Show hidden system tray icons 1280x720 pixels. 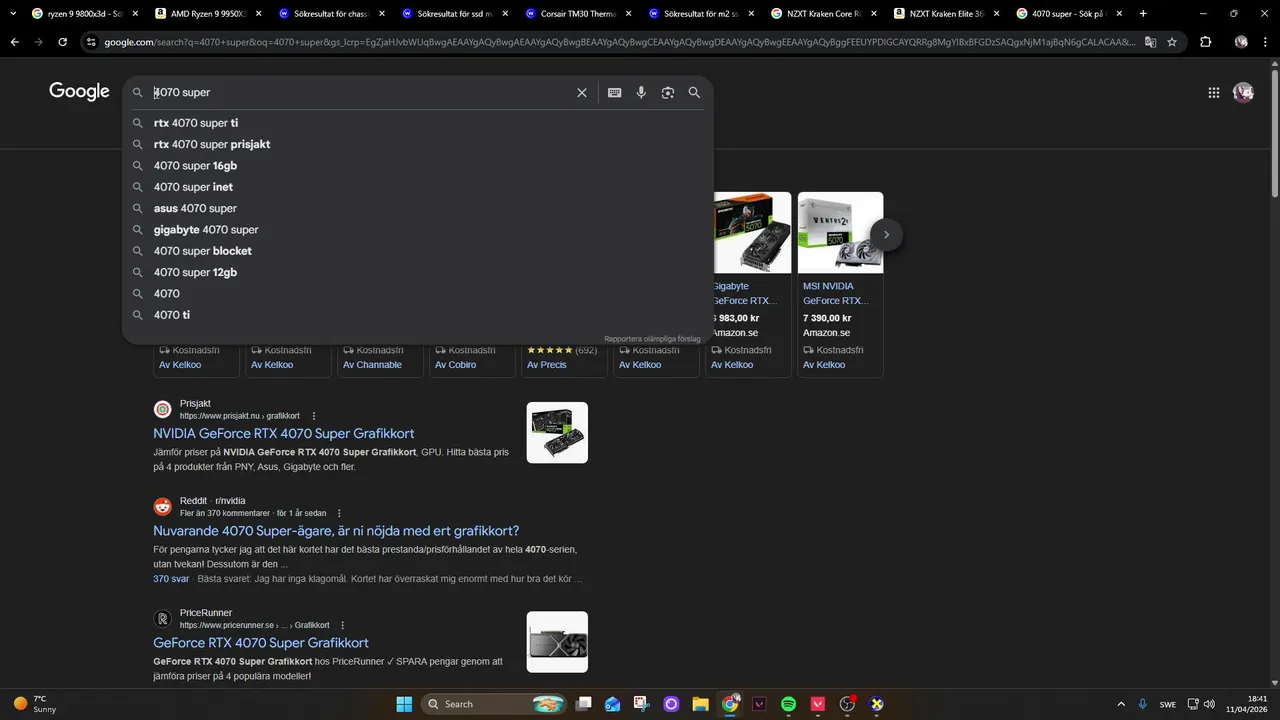coord(1121,704)
